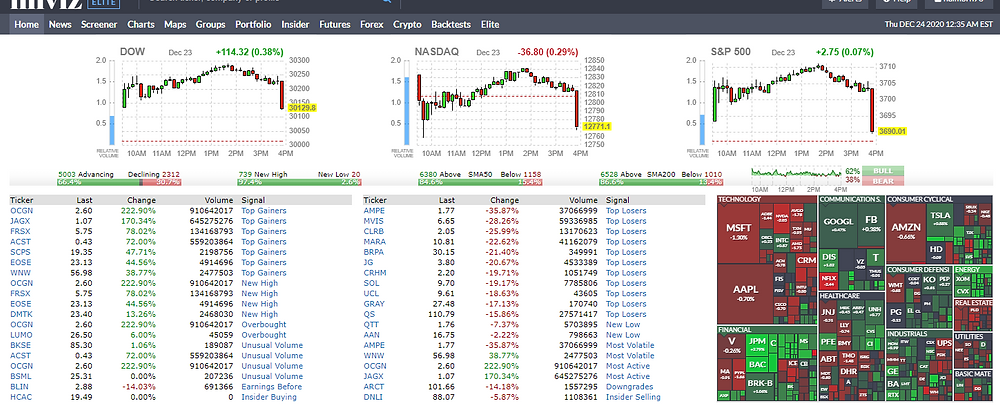Viewport: 1000px width, 408px height.
Task: Open the SCPS ticker link
Action: coord(20,252)
